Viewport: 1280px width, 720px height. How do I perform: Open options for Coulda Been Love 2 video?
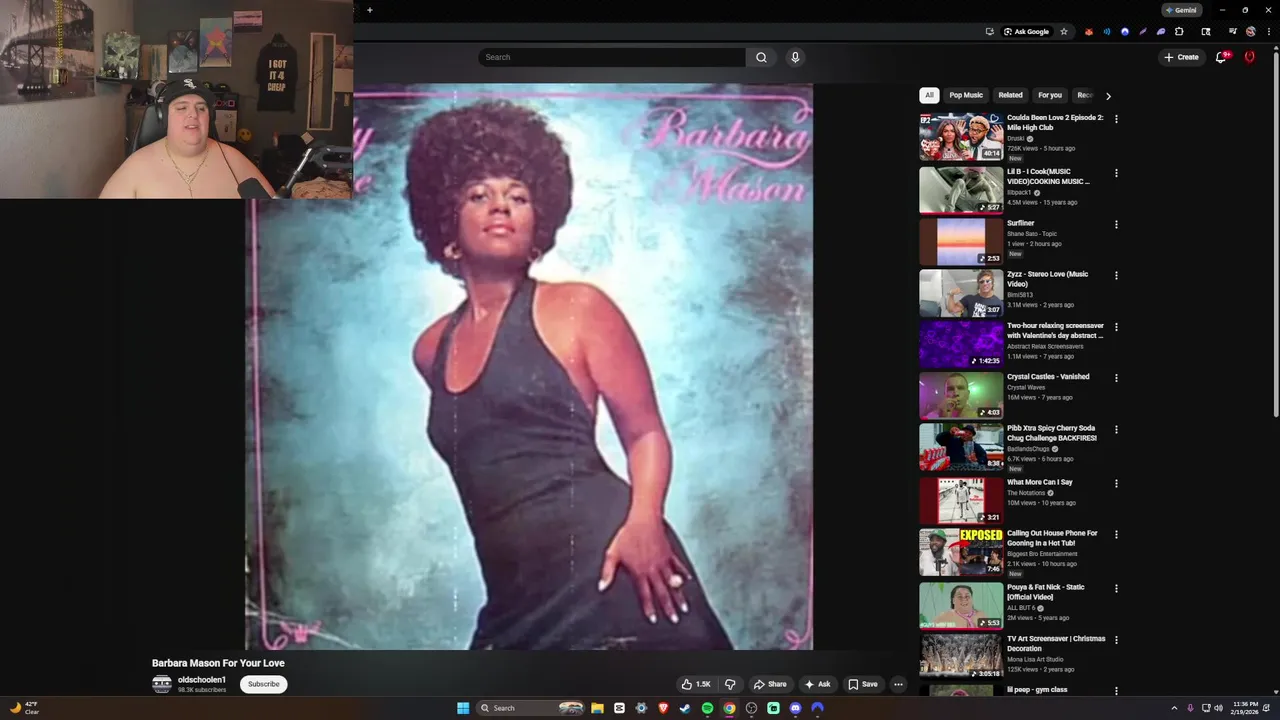[1116, 119]
